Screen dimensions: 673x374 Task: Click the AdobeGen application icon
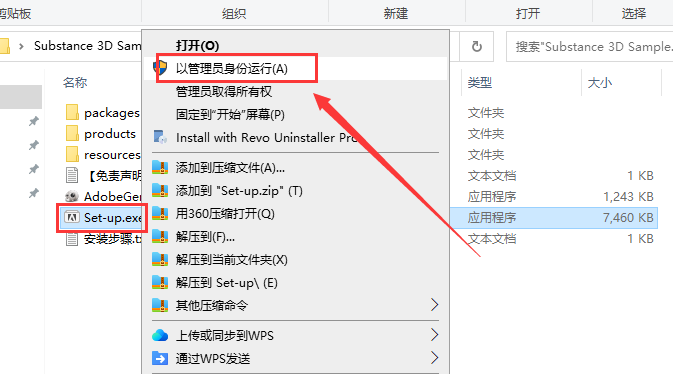click(72, 196)
